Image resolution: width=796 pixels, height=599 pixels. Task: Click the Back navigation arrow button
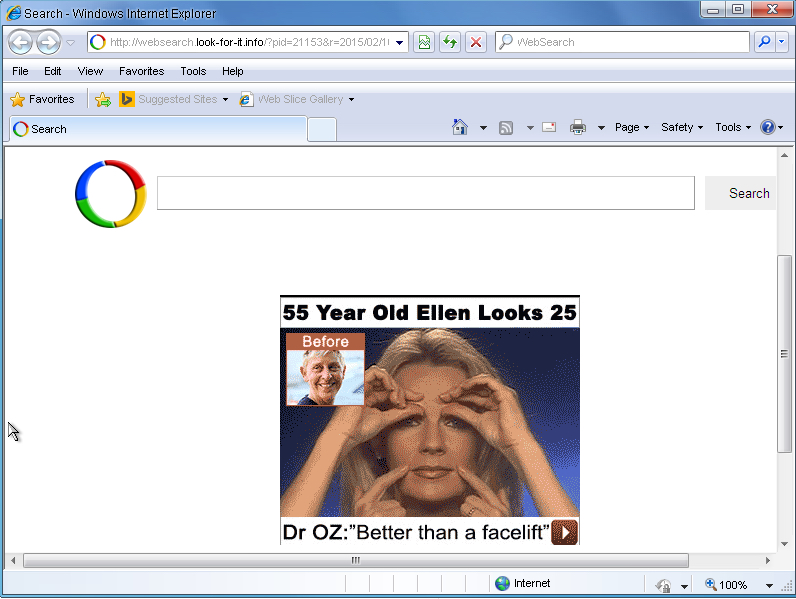click(x=20, y=42)
